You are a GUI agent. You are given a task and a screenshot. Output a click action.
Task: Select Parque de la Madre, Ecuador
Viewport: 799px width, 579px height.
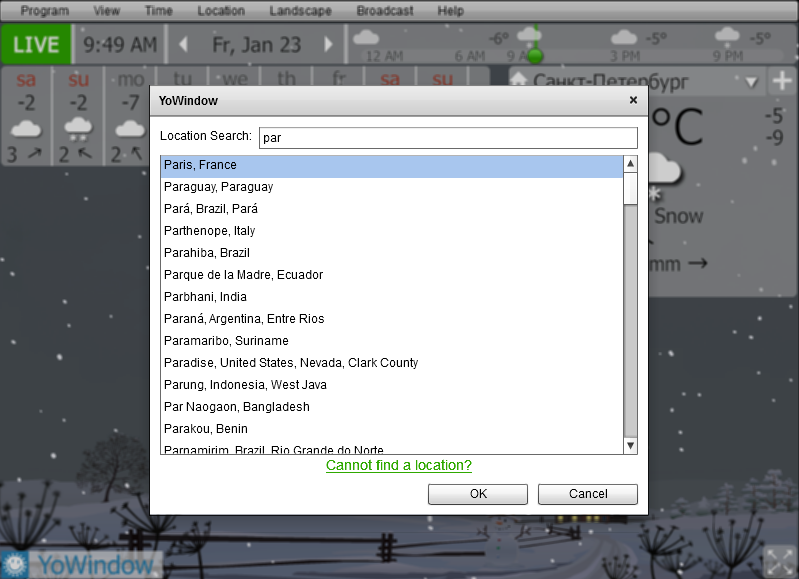pos(391,275)
